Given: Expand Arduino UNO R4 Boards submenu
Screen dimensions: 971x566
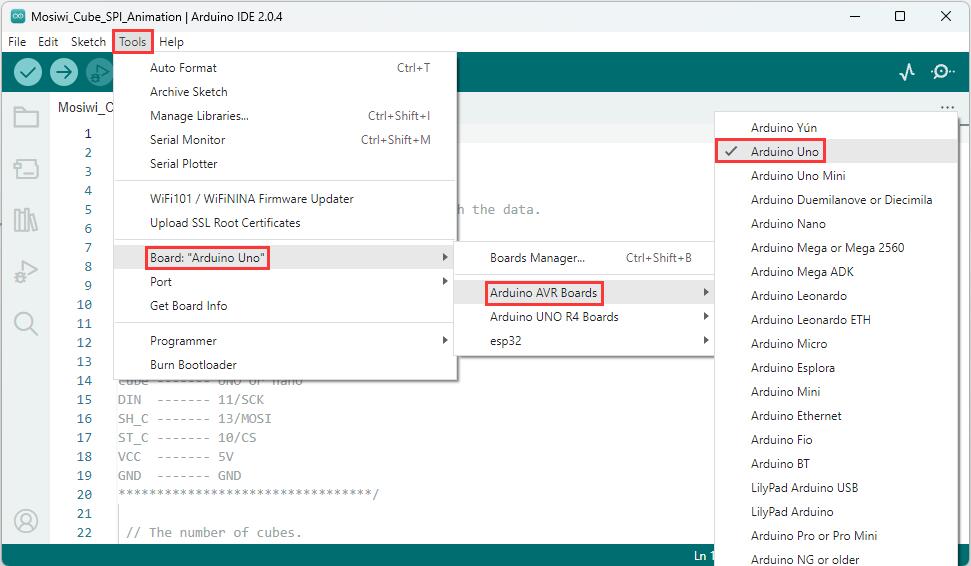Looking at the screenshot, I should (584, 316).
